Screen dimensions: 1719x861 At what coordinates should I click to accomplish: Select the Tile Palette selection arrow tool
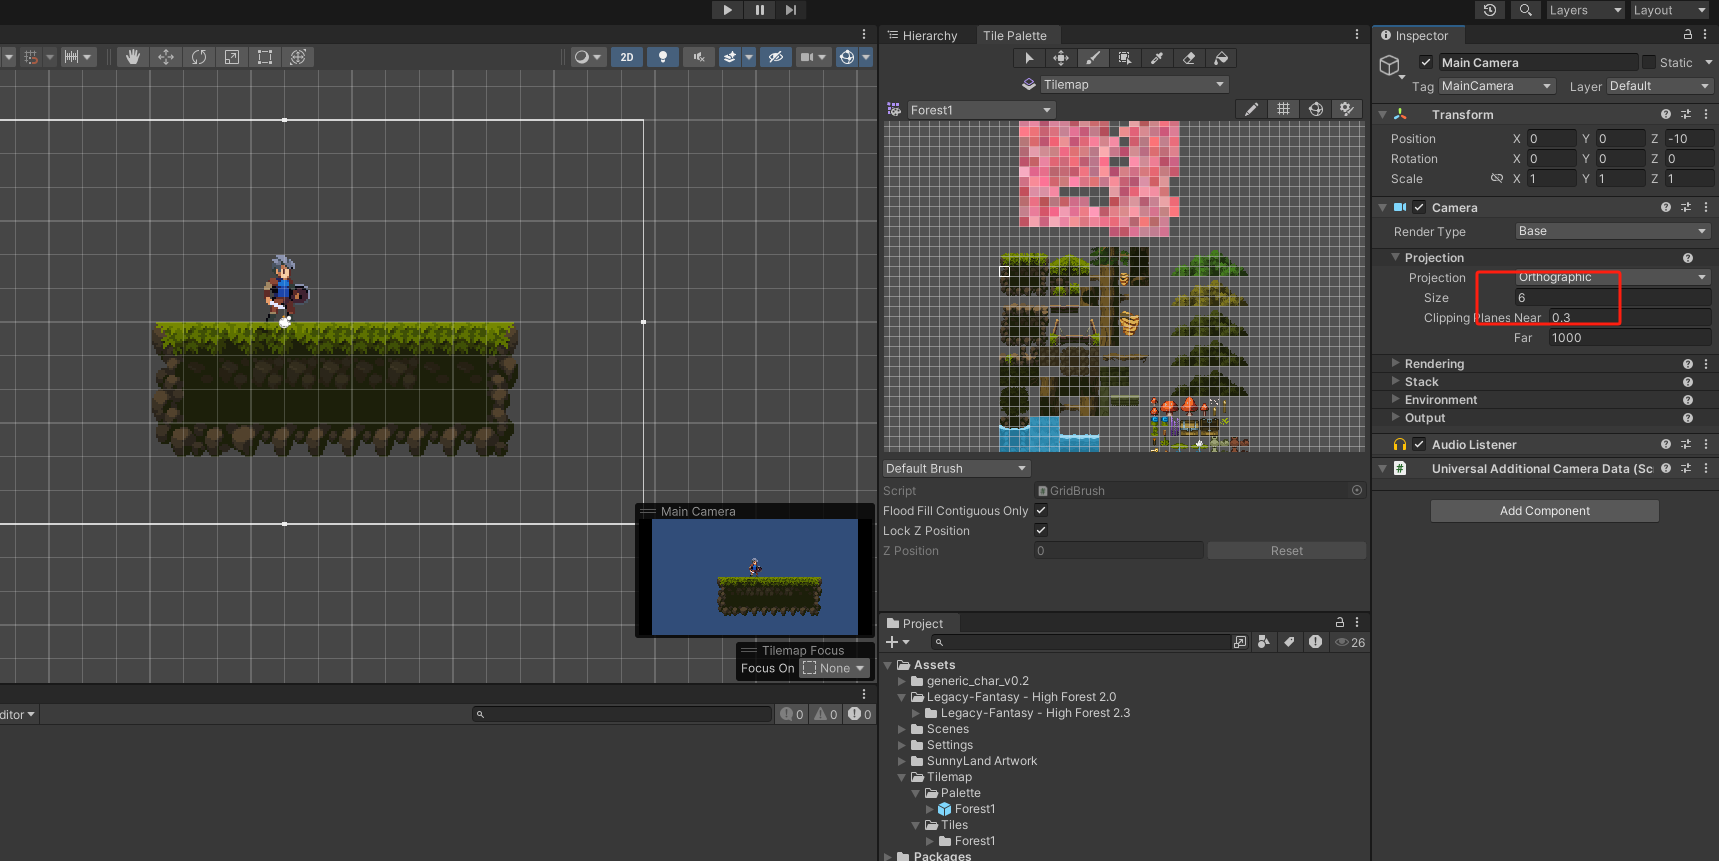coord(1029,58)
